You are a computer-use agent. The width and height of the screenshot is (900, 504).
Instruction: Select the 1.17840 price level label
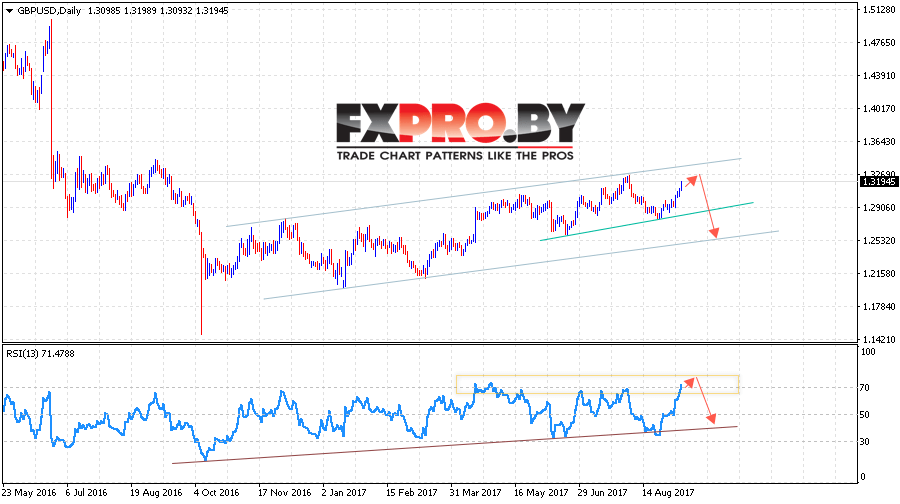[878, 307]
